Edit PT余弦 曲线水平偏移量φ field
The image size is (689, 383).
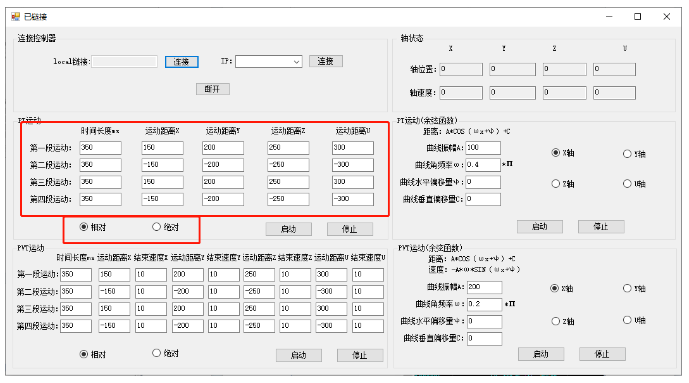(x=483, y=182)
